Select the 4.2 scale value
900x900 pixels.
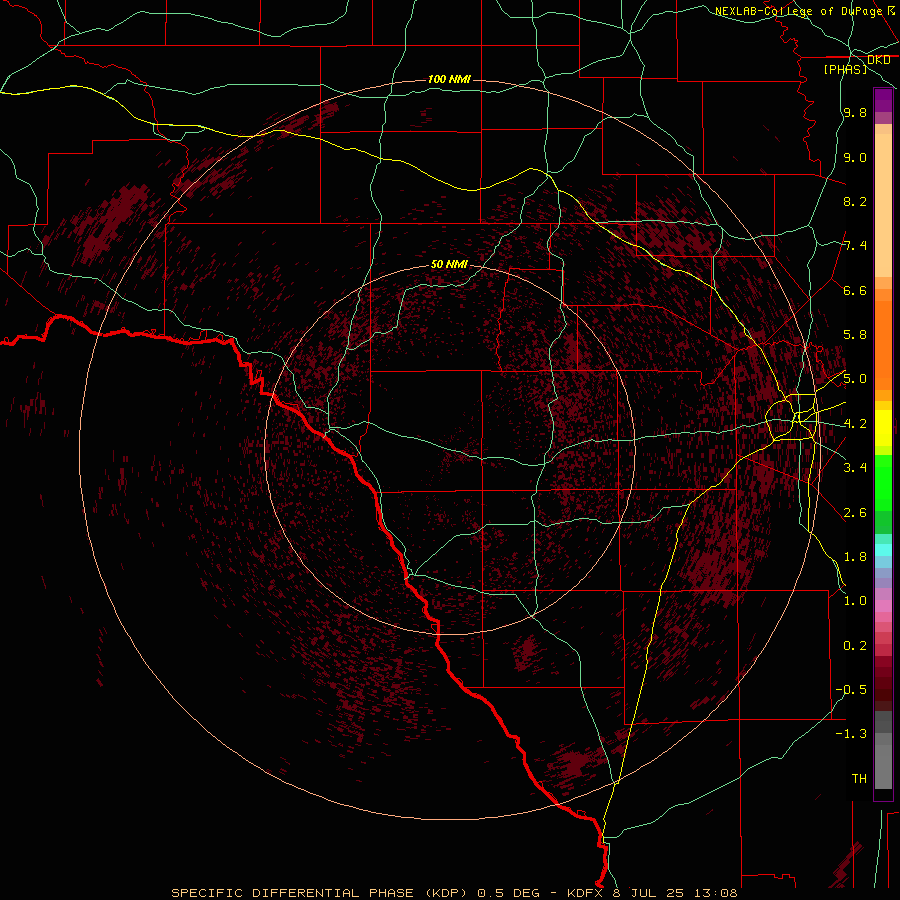pos(855,424)
